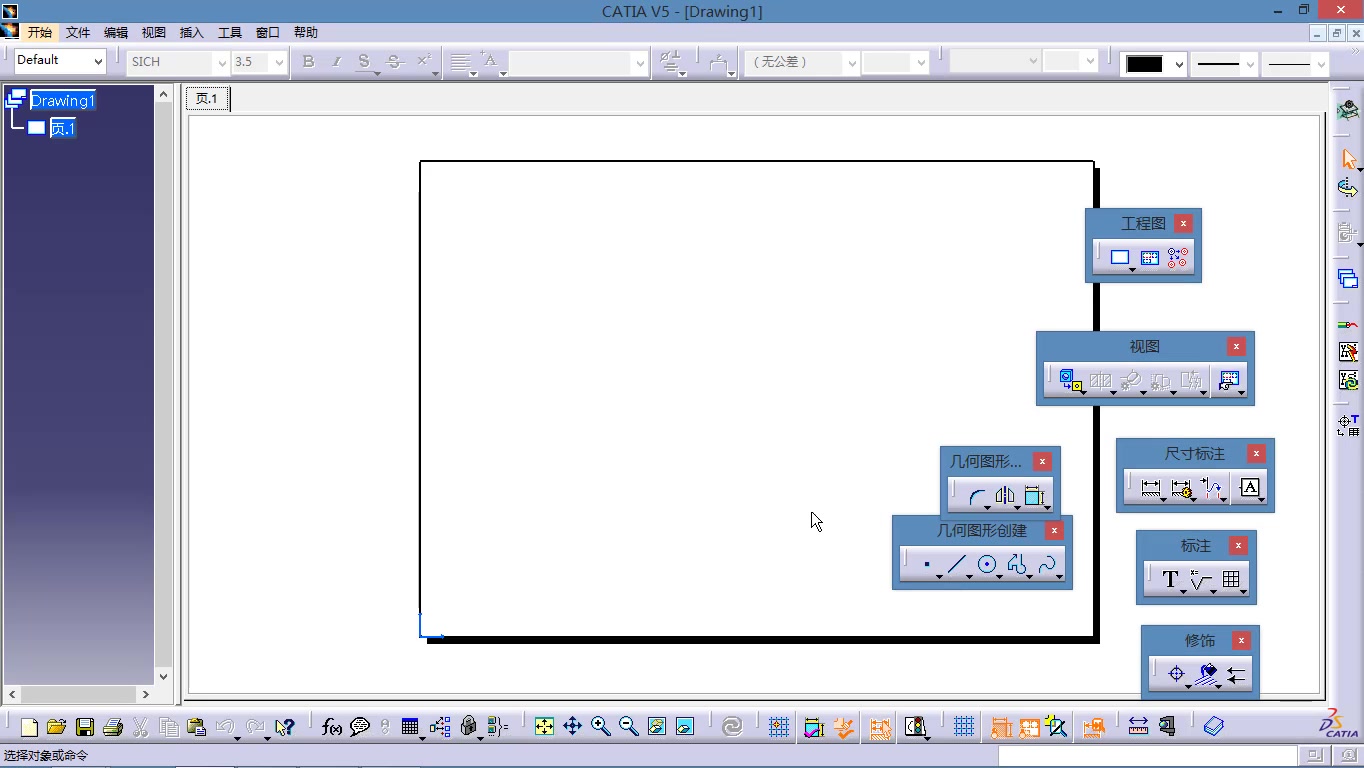Click the Zoom In magnifier icon
1364x768 pixels.
point(600,727)
